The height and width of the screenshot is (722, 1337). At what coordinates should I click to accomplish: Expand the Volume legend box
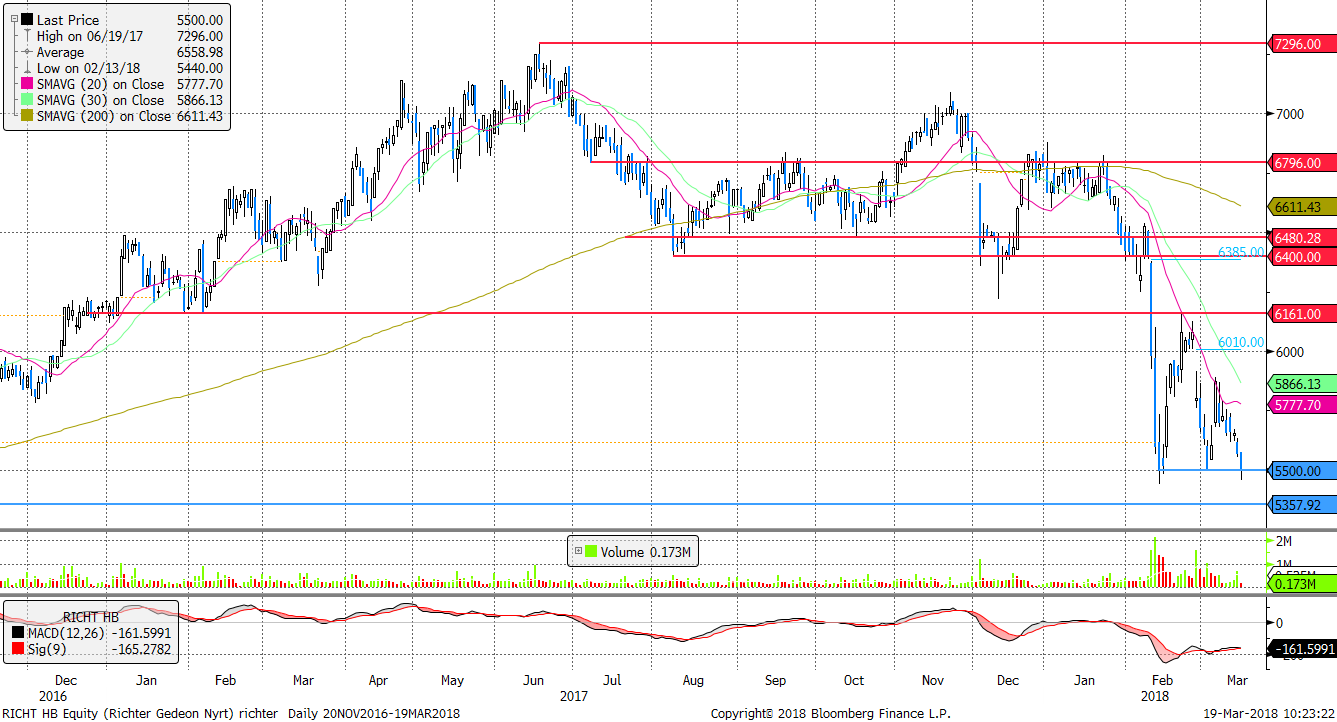pos(577,551)
